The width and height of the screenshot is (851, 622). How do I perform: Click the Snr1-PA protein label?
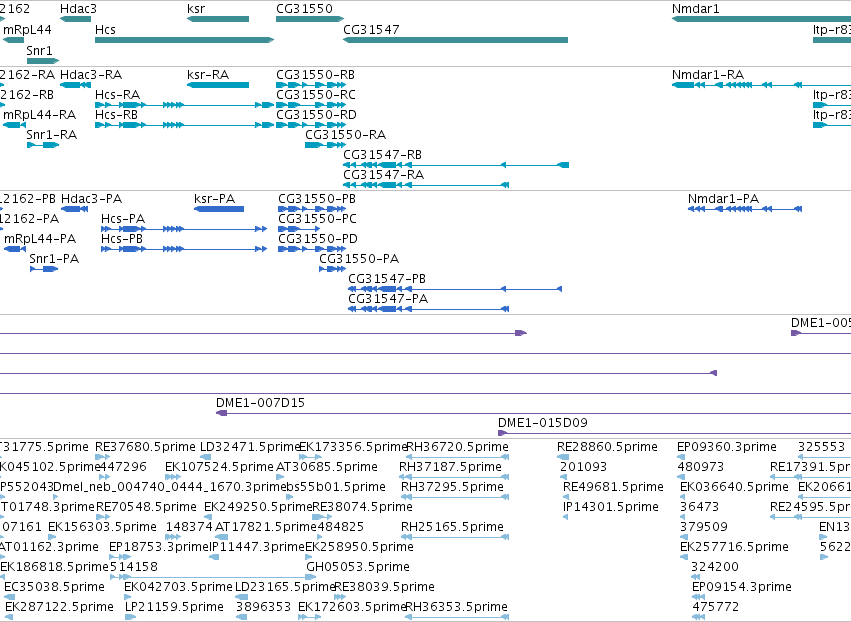tap(54, 259)
